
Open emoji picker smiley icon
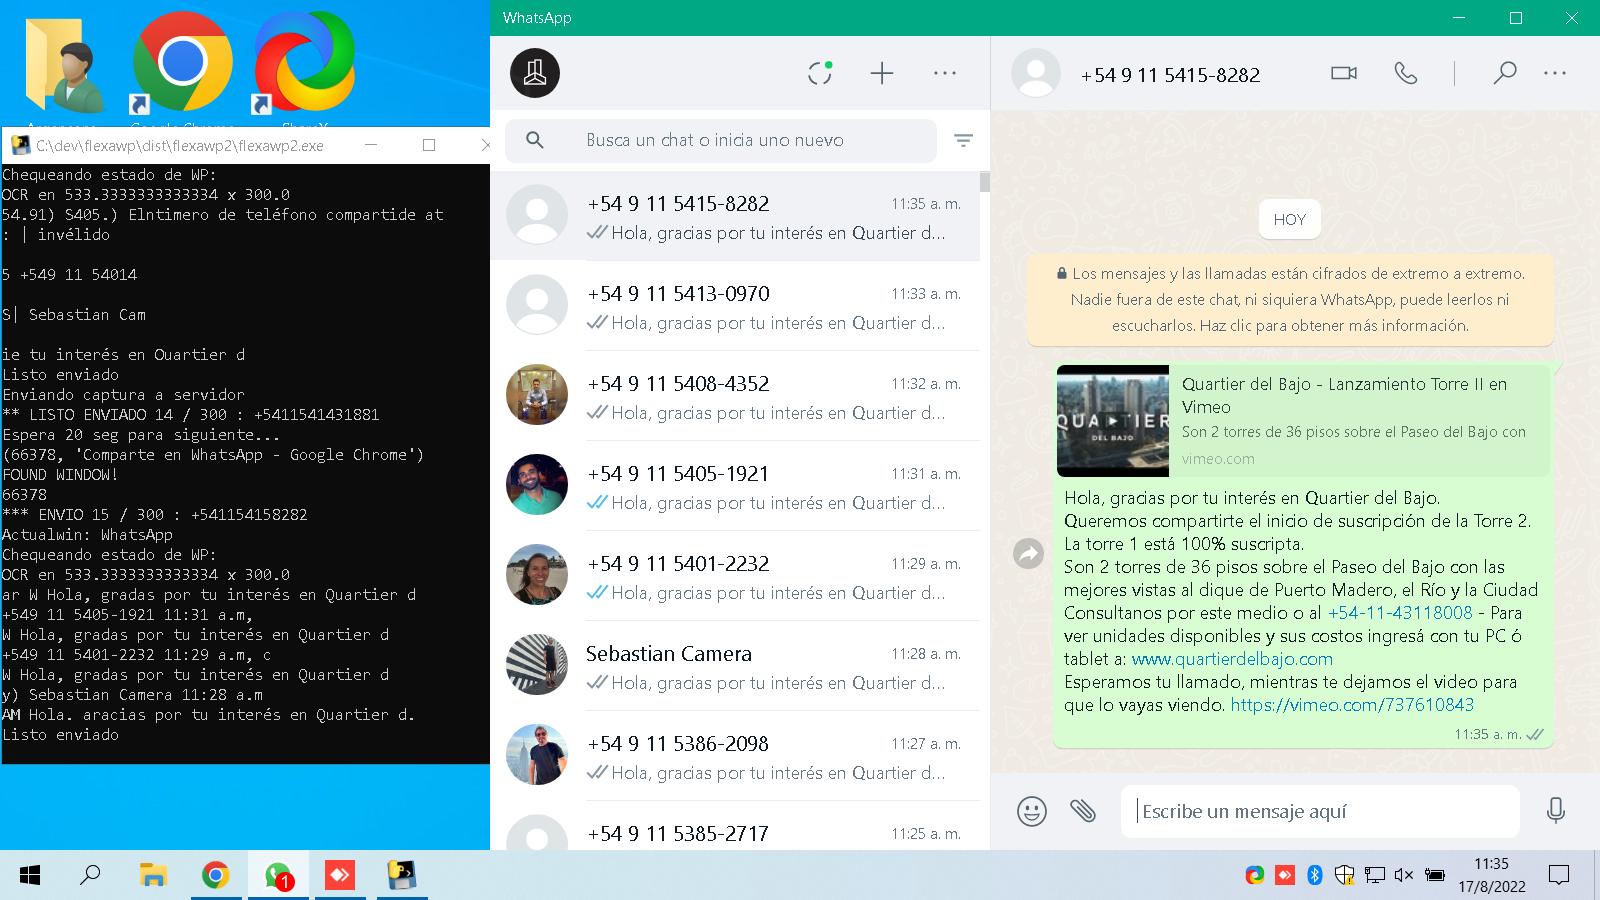(x=1032, y=810)
